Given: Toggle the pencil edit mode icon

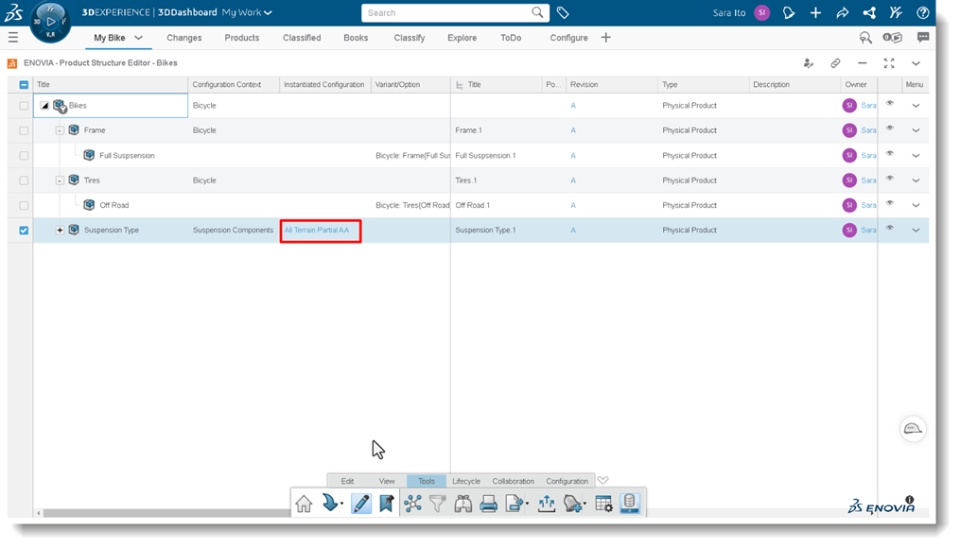Looking at the screenshot, I should (x=361, y=503).
